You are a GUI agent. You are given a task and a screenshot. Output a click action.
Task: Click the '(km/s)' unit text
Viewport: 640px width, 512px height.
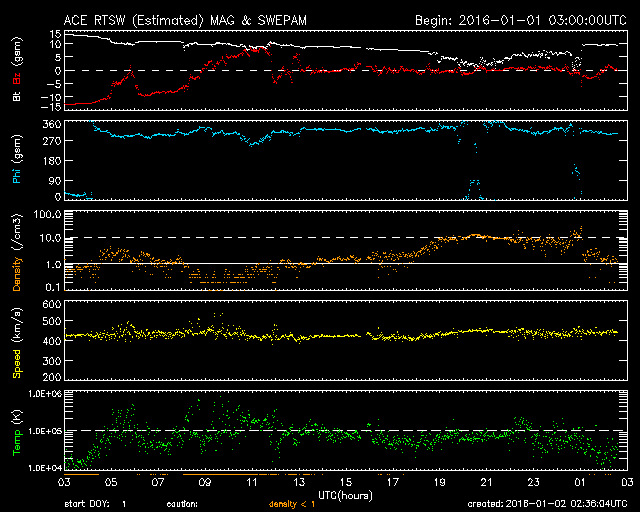(x=18, y=326)
